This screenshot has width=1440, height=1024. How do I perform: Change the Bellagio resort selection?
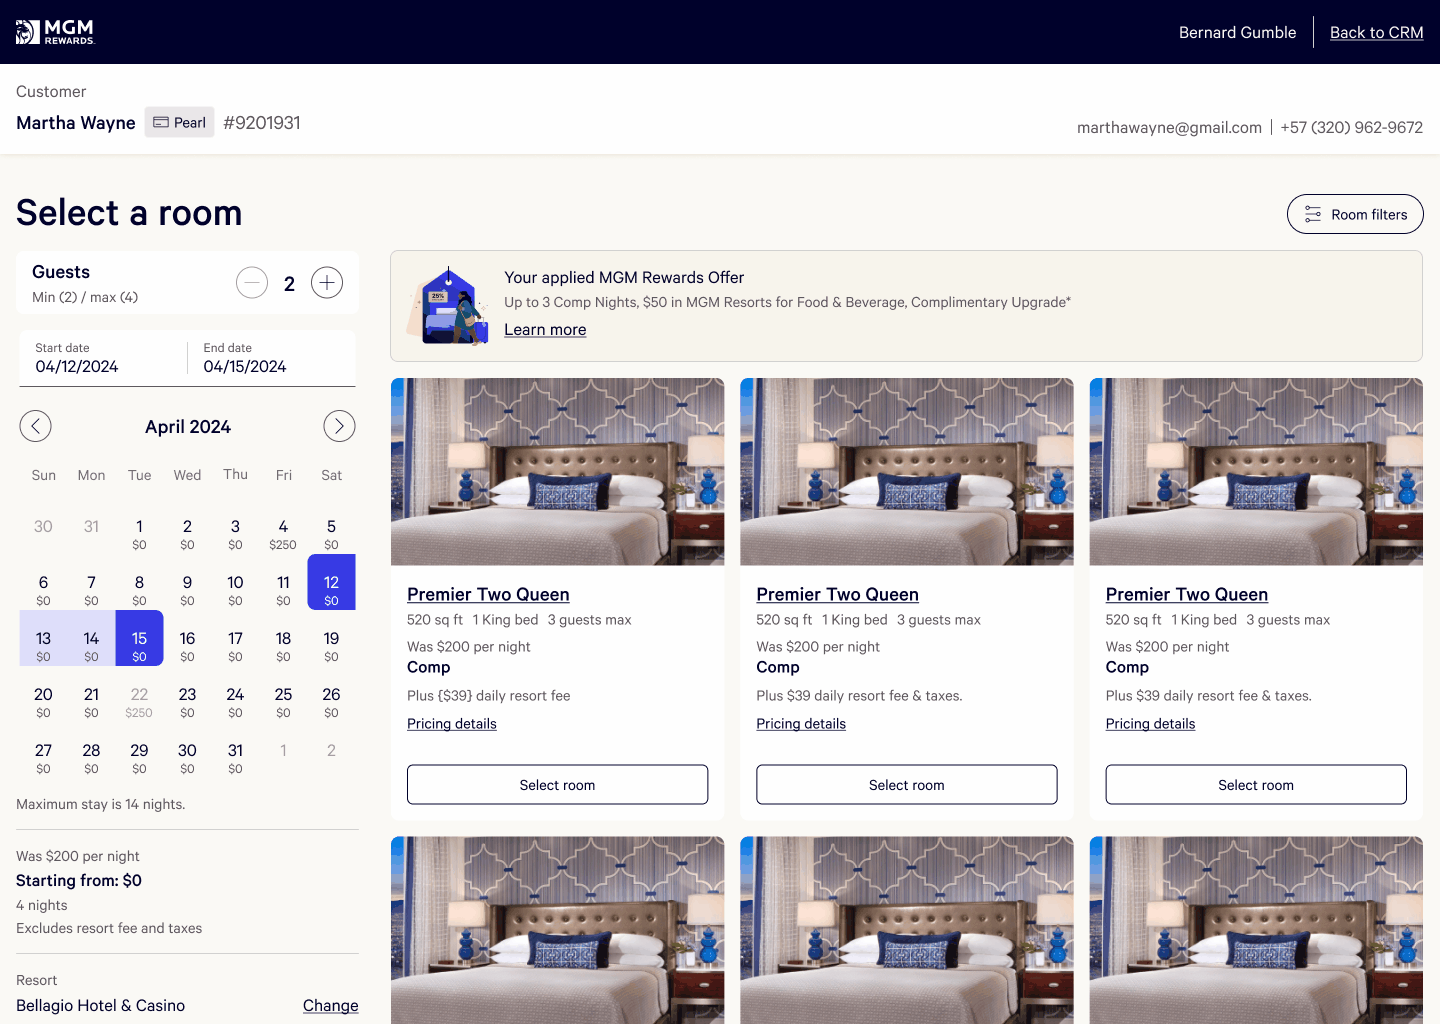330,1005
